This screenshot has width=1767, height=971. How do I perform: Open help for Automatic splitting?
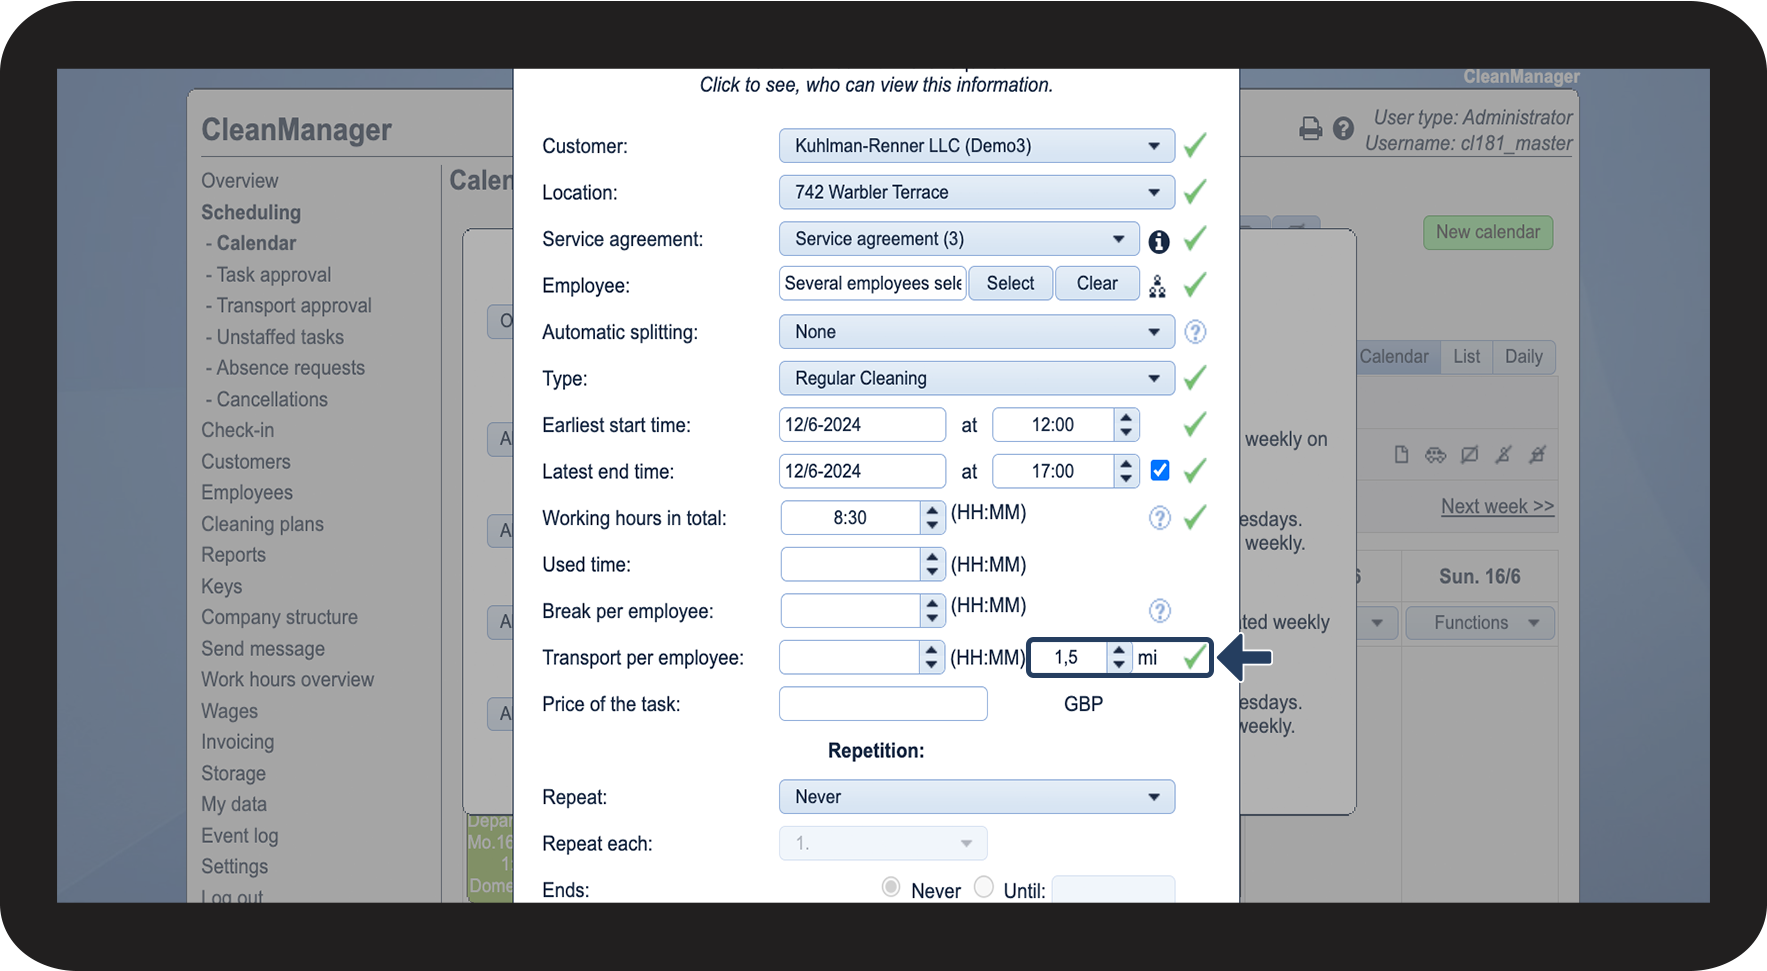(1195, 332)
